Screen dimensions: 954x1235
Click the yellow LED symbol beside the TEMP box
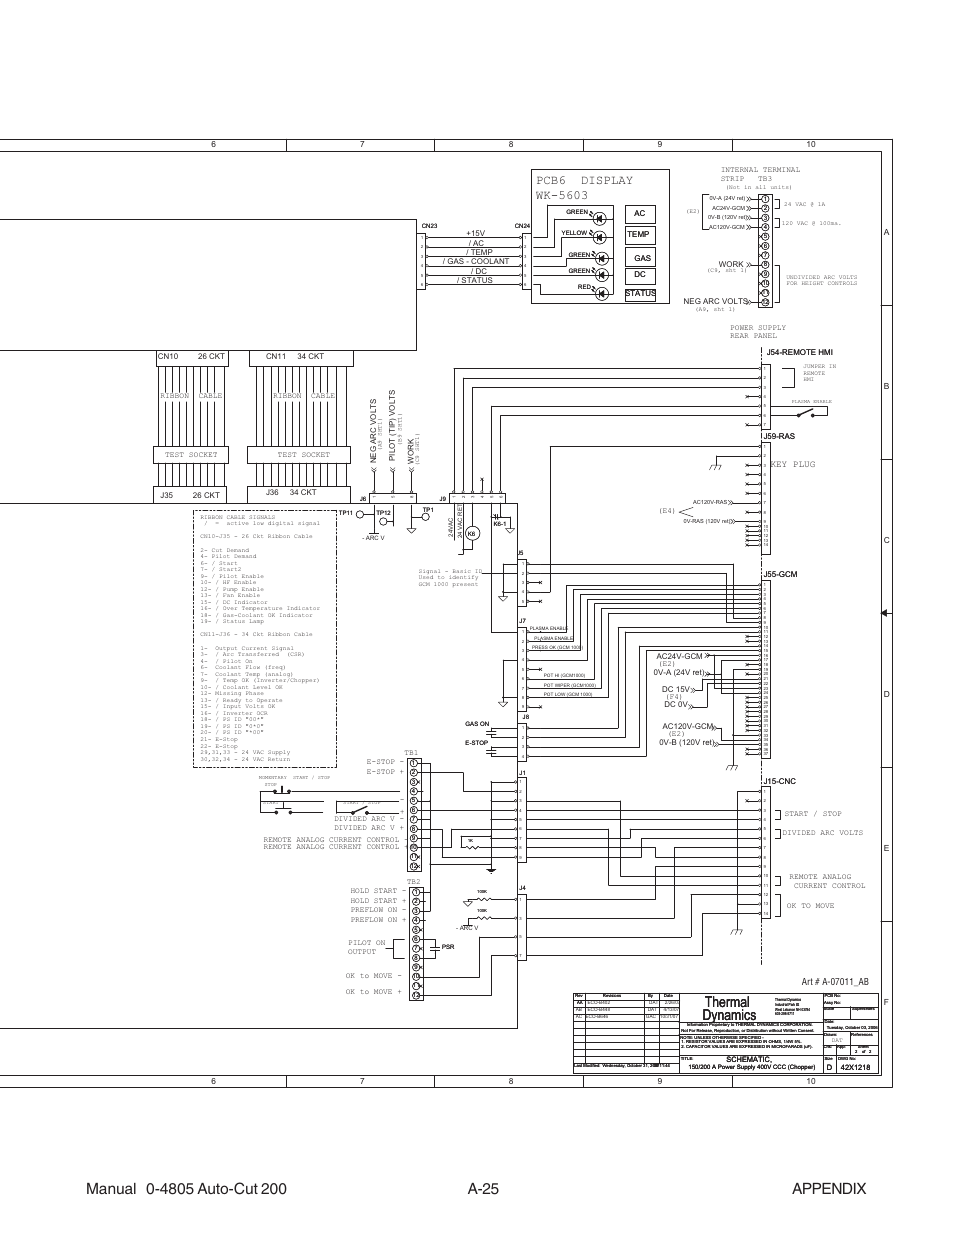[602, 236]
